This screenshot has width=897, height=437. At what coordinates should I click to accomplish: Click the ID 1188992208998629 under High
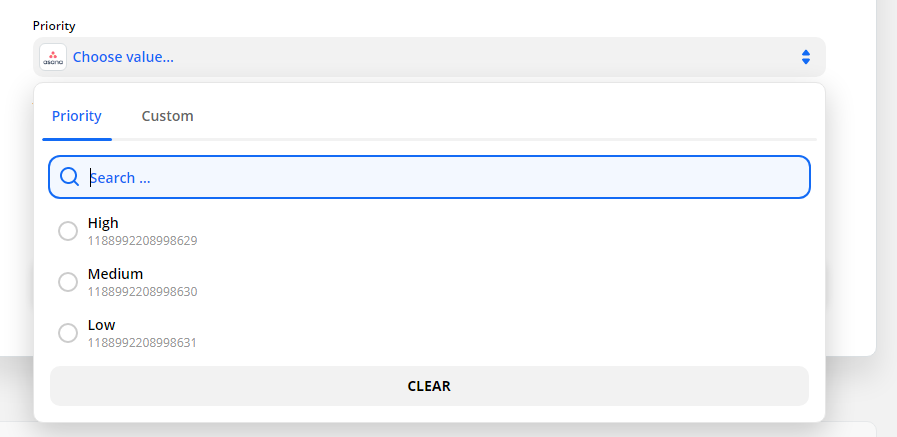coord(142,240)
